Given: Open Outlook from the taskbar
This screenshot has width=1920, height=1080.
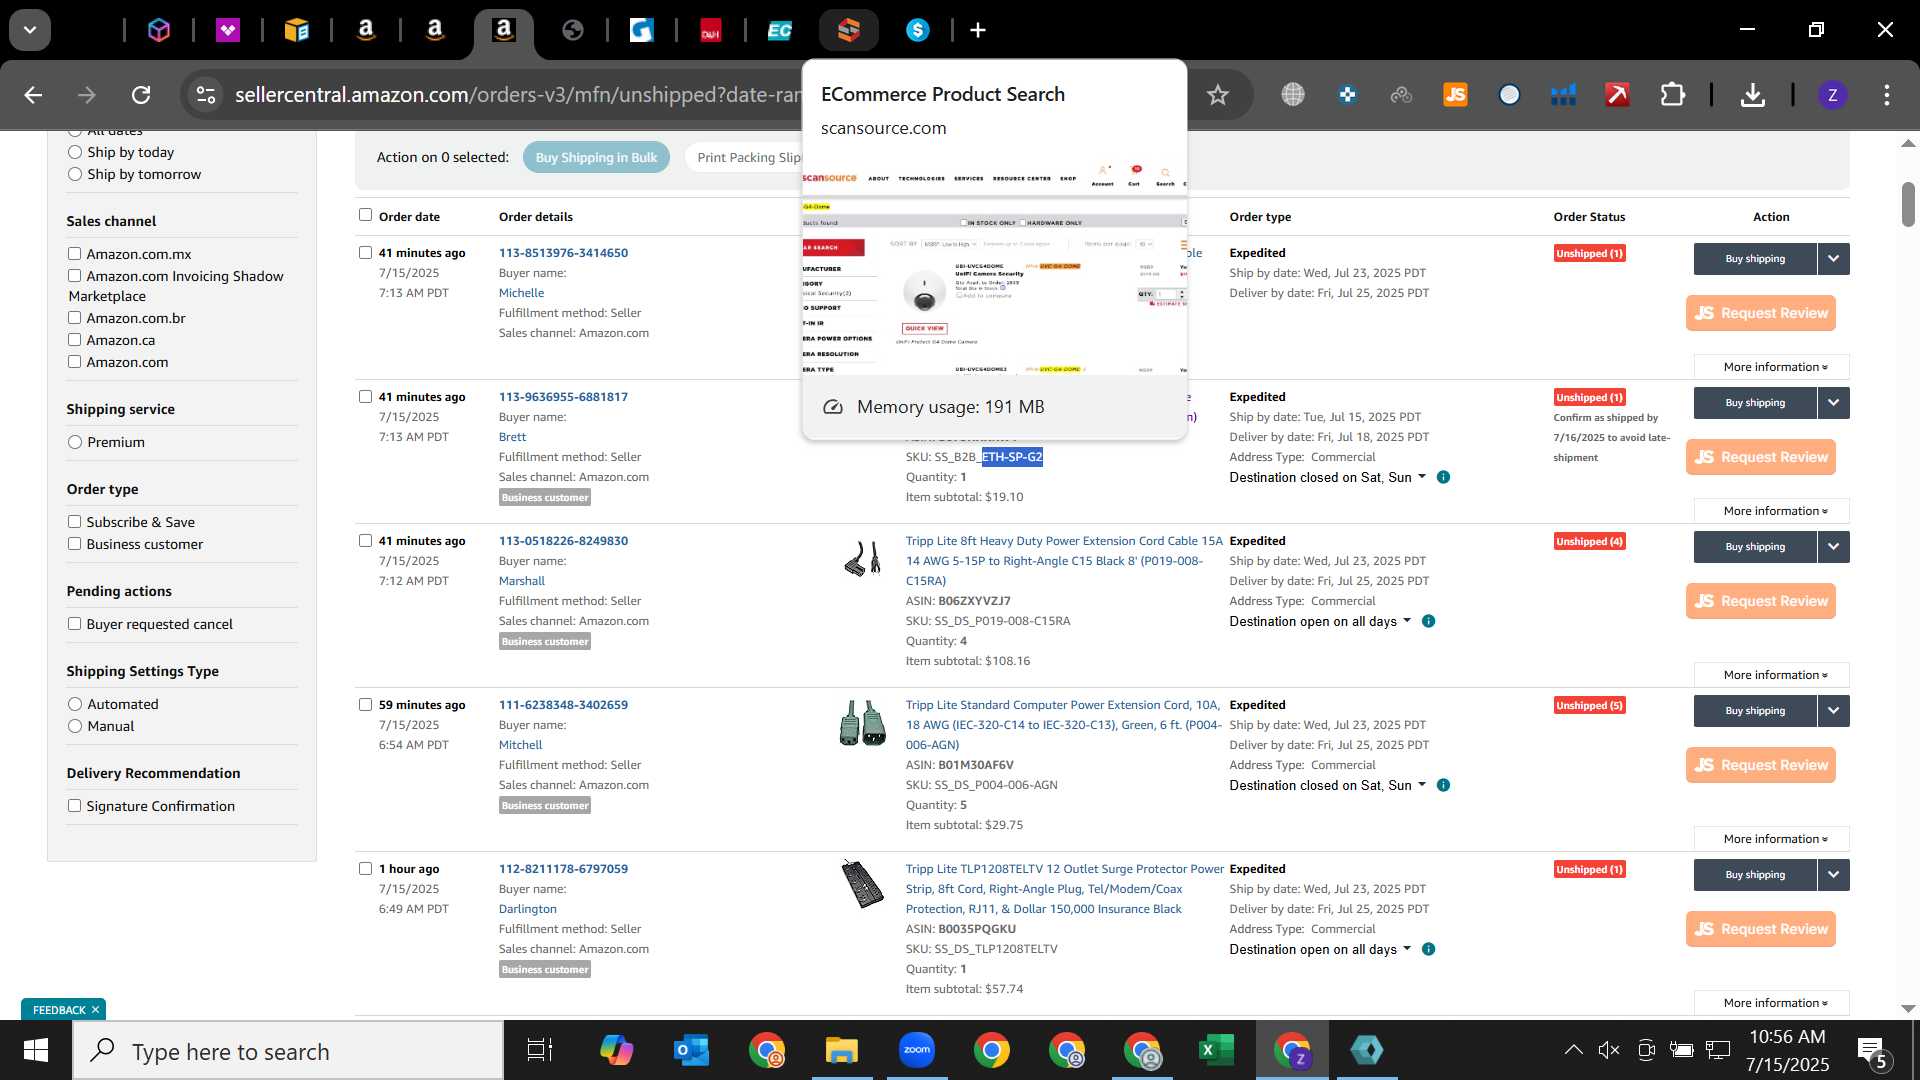Looking at the screenshot, I should pyautogui.click(x=691, y=1051).
